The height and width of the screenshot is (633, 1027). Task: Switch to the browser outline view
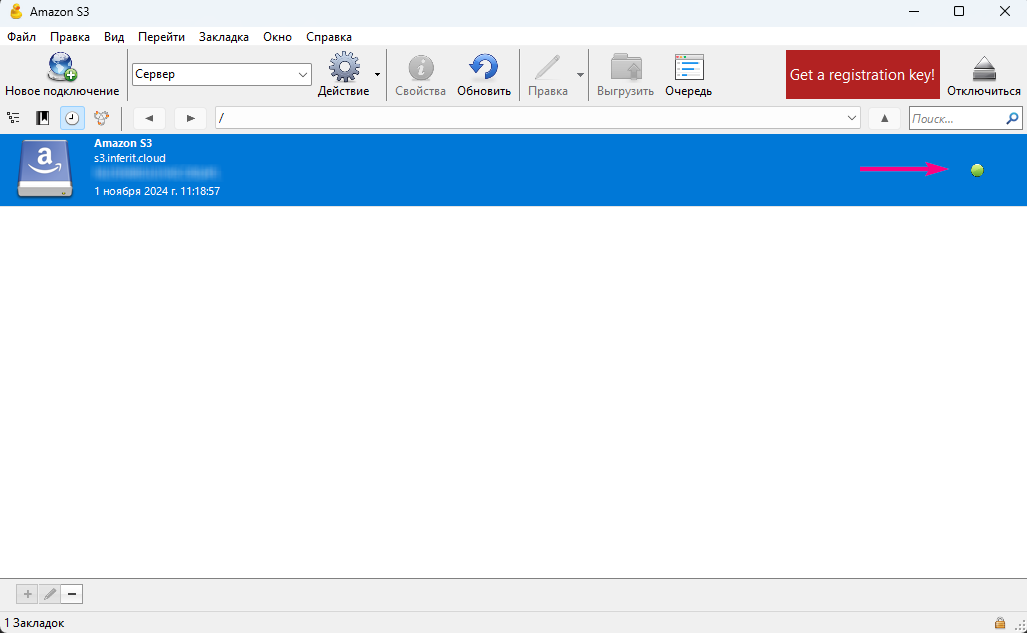click(x=13, y=118)
